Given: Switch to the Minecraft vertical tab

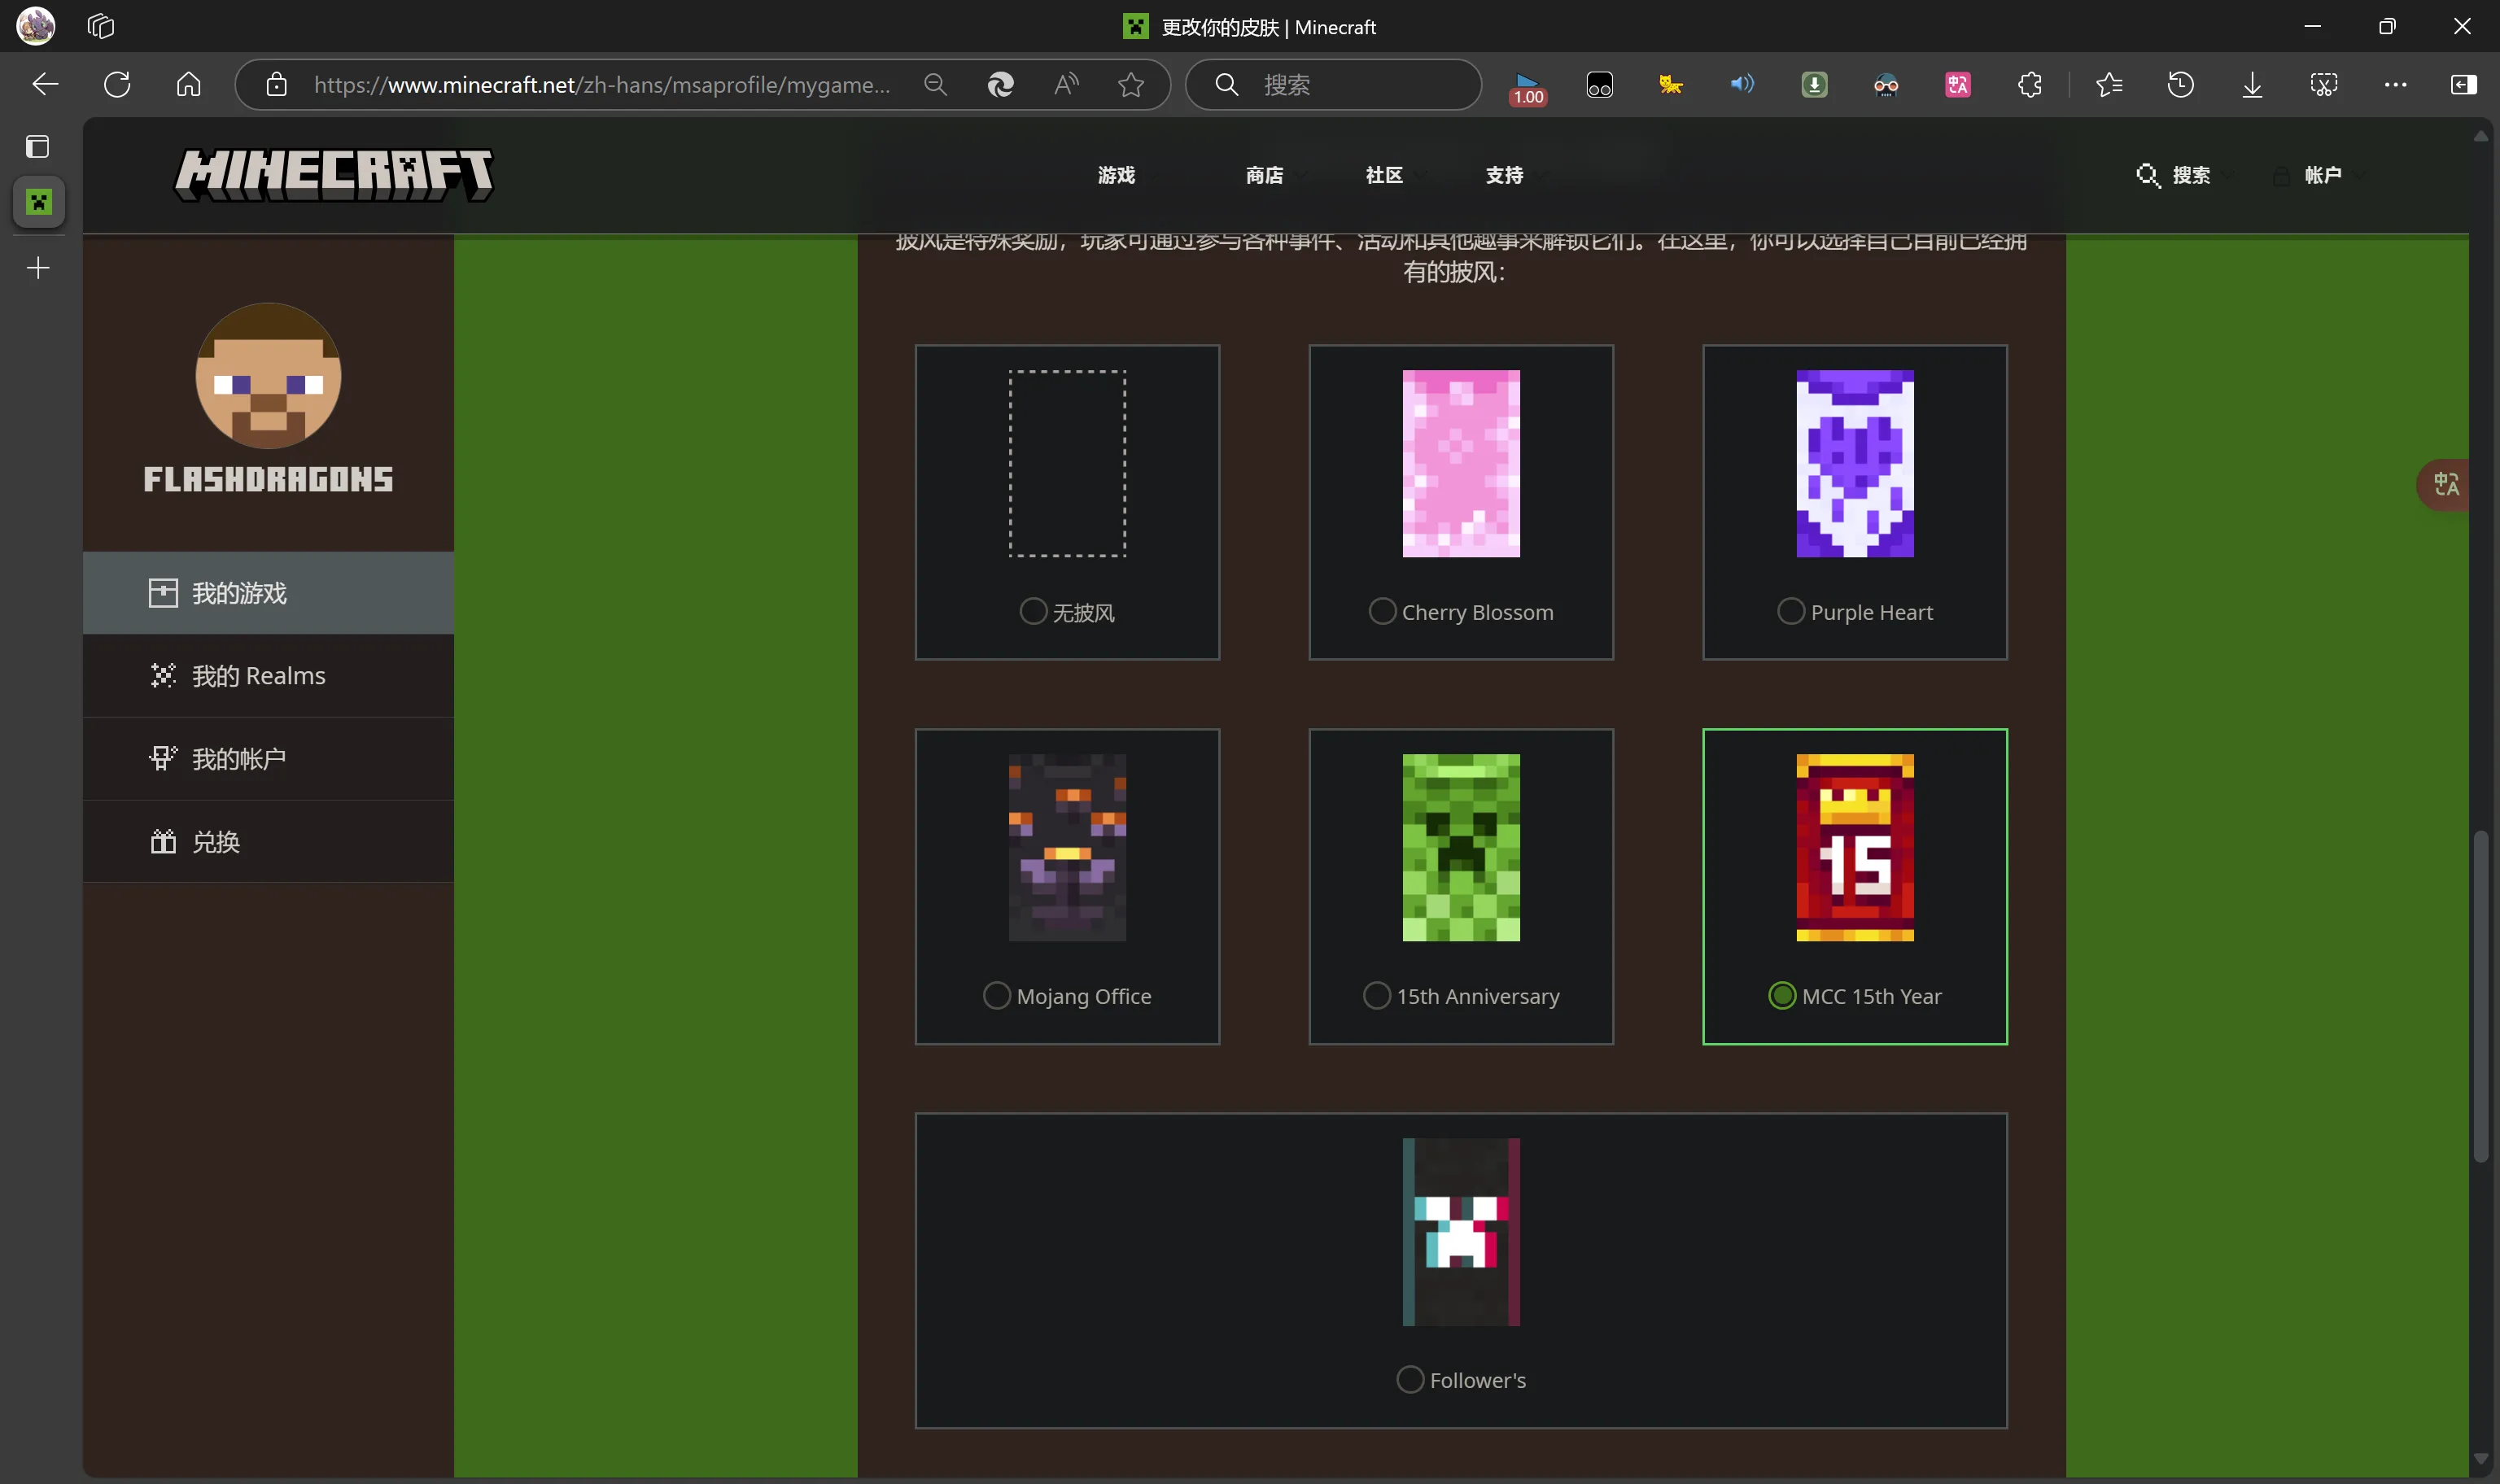Looking at the screenshot, I should pyautogui.click(x=39, y=203).
